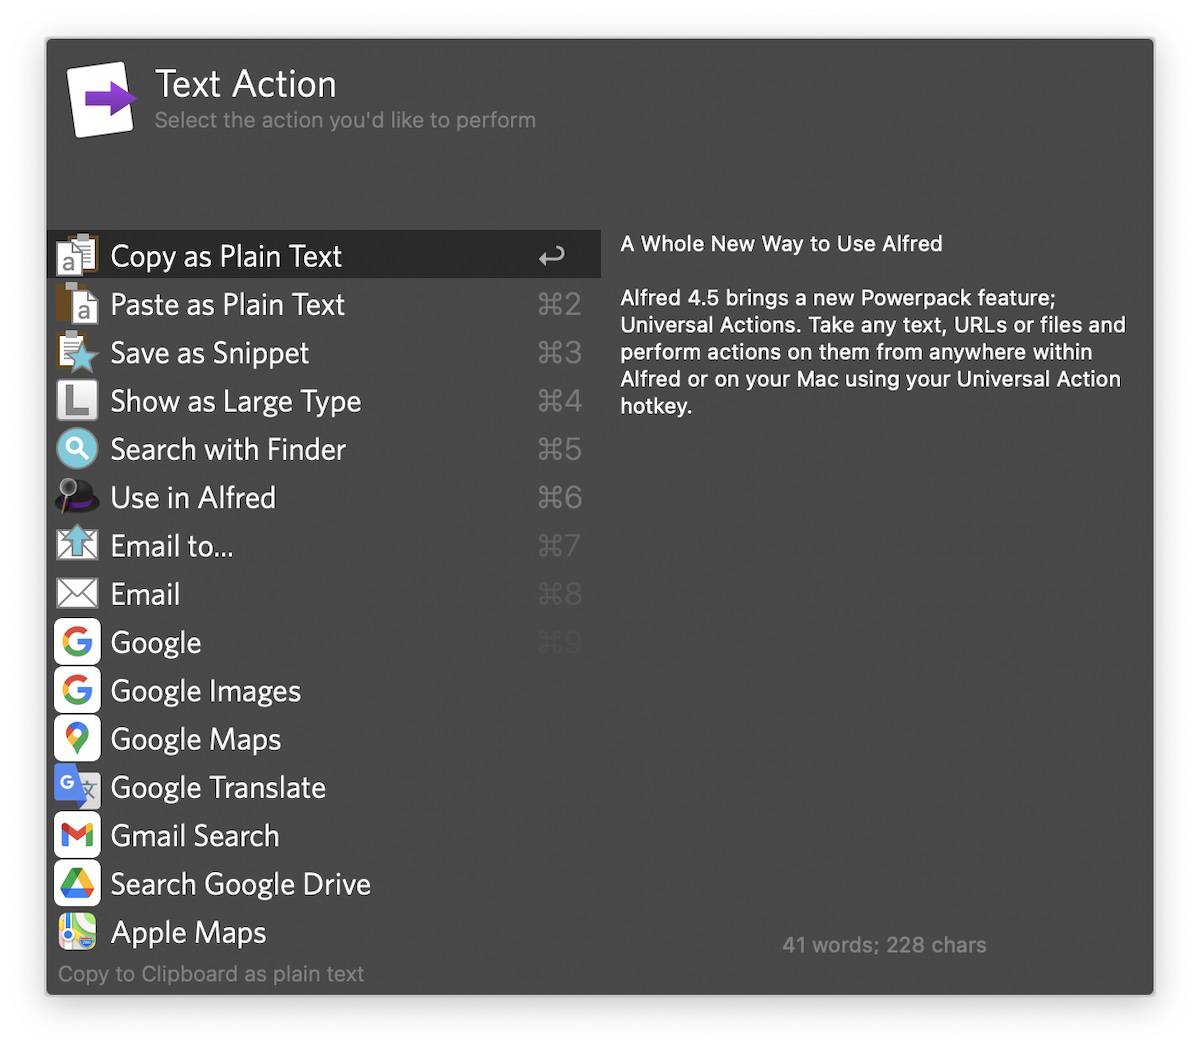Screen dimensions: 1200x1049
Task: Click the 'Copy to Clipboard as plain text' footer
Action: tap(211, 973)
